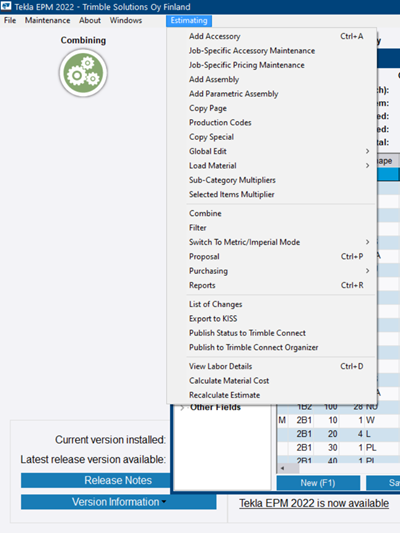Choose Add Accessory
The height and width of the screenshot is (533, 400).
tap(272, 36)
